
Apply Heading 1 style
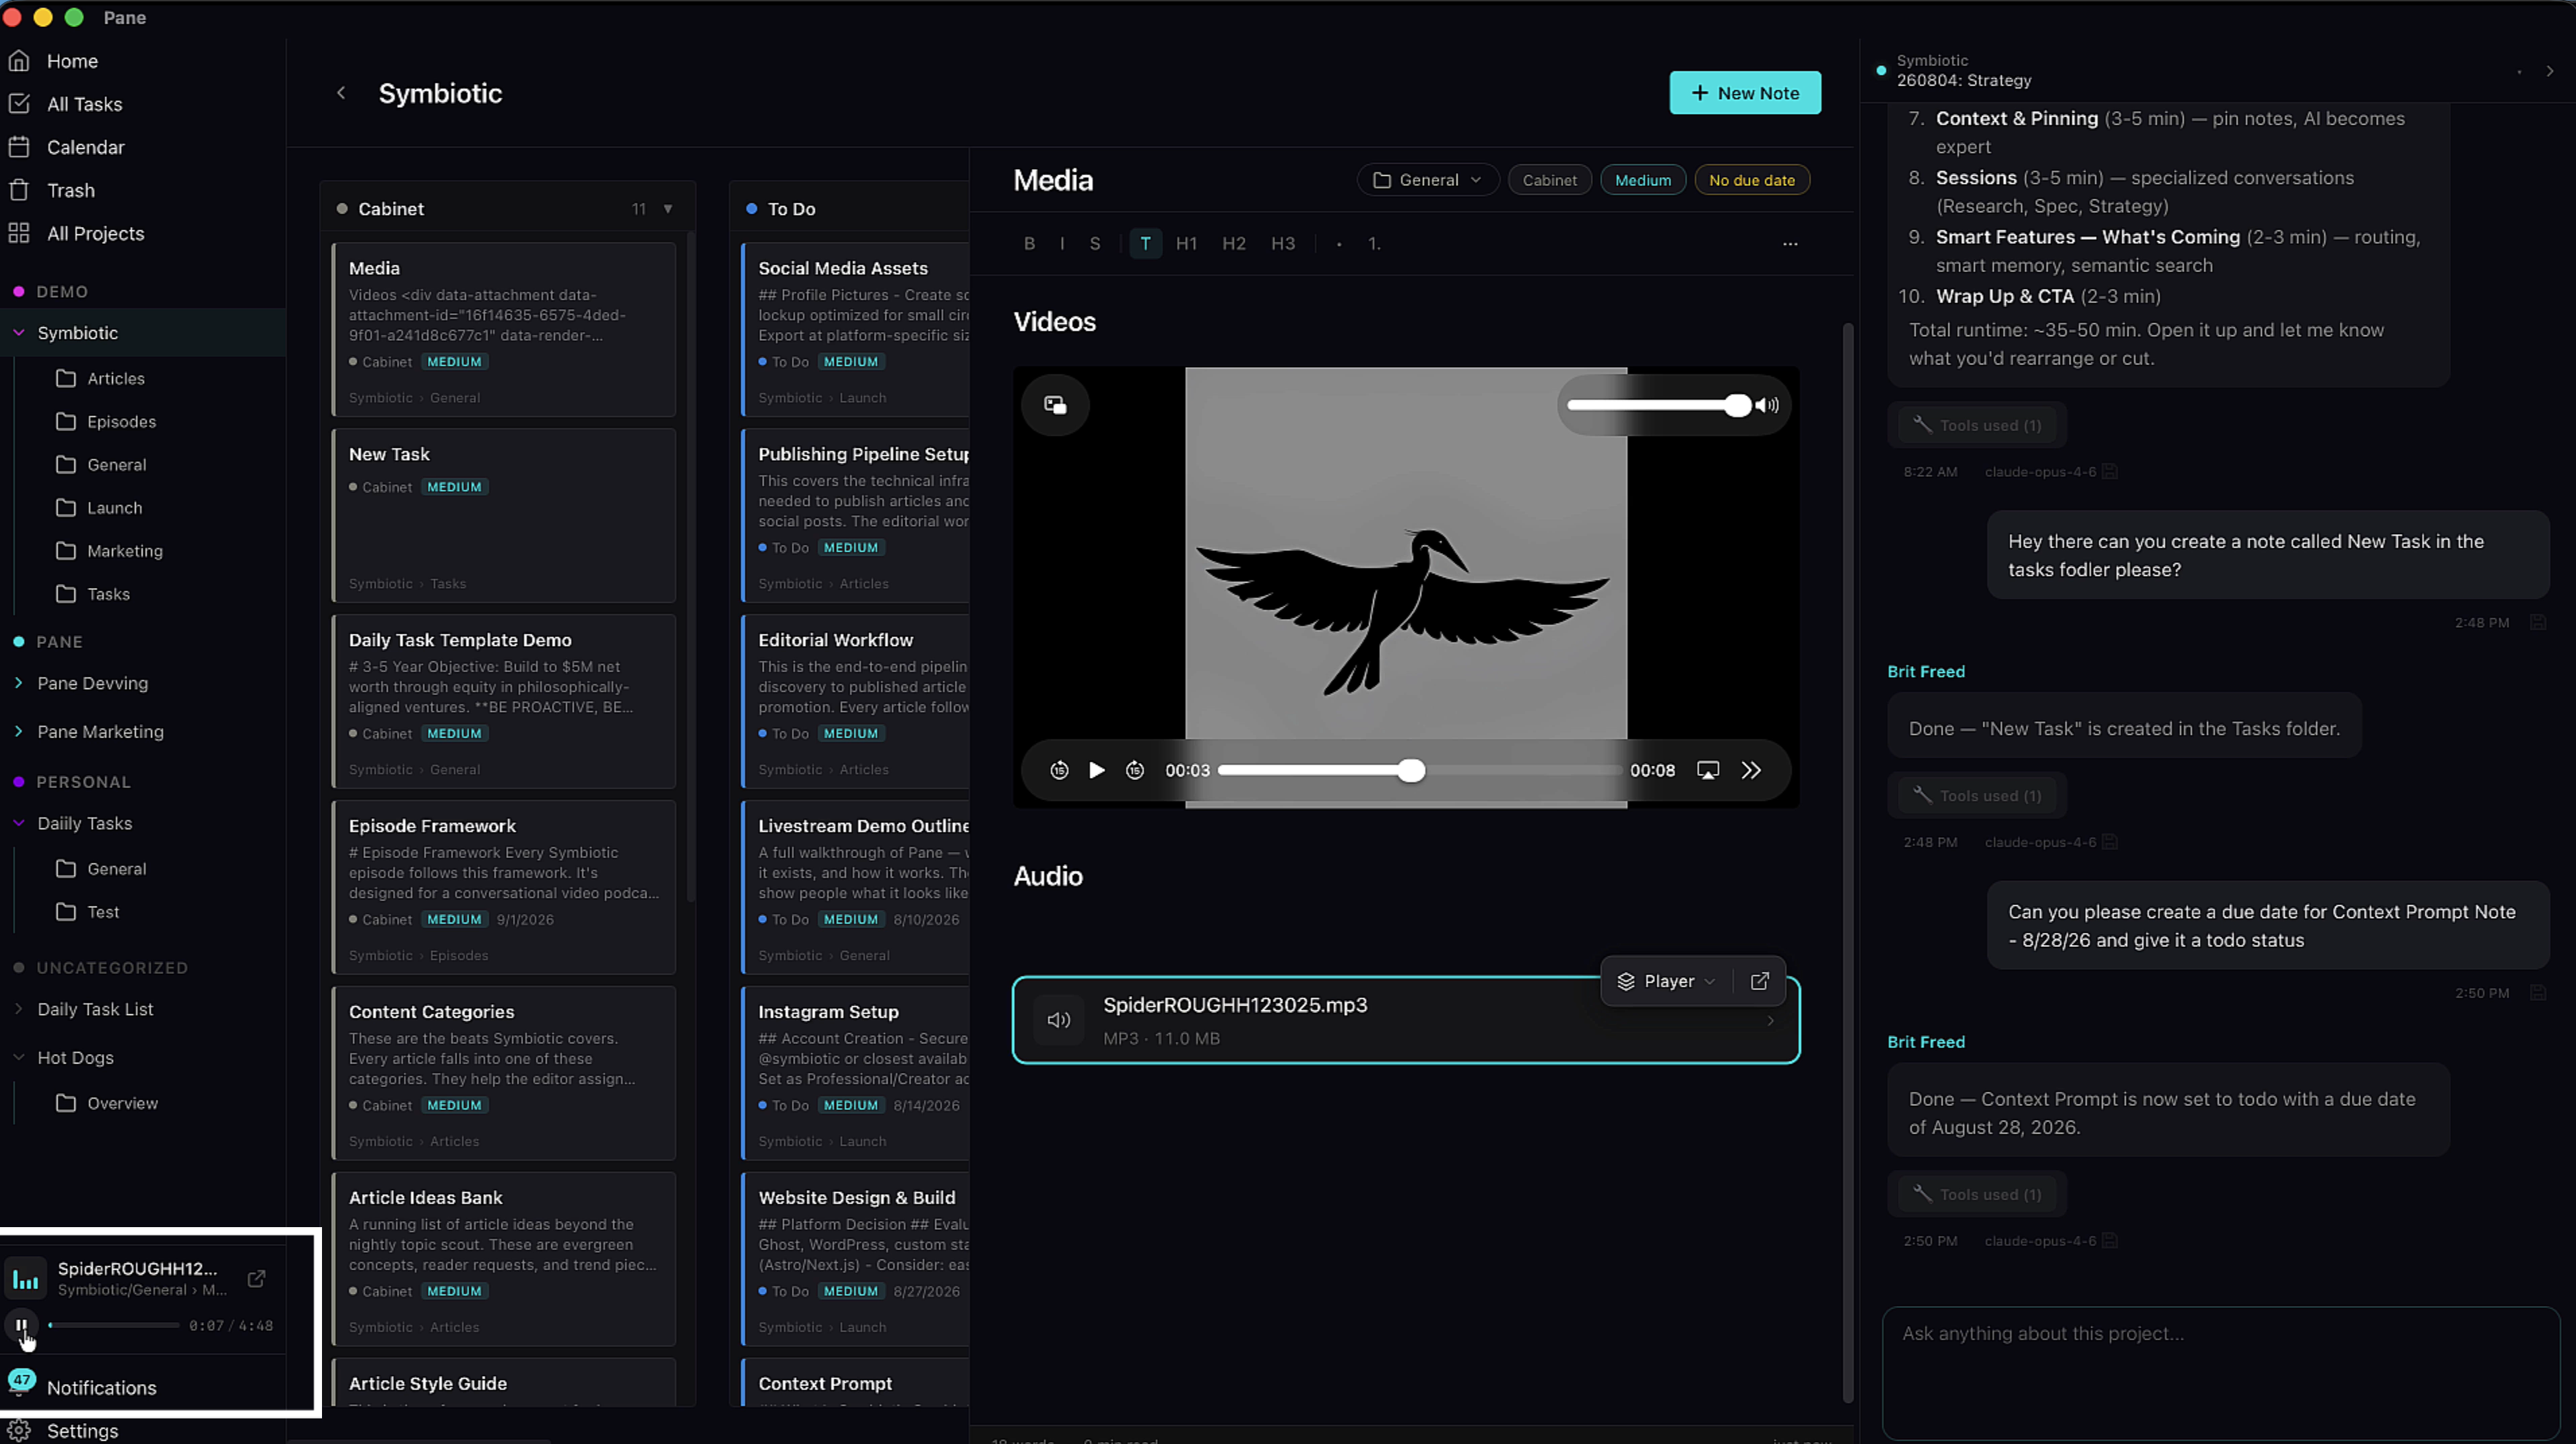[x=1186, y=243]
